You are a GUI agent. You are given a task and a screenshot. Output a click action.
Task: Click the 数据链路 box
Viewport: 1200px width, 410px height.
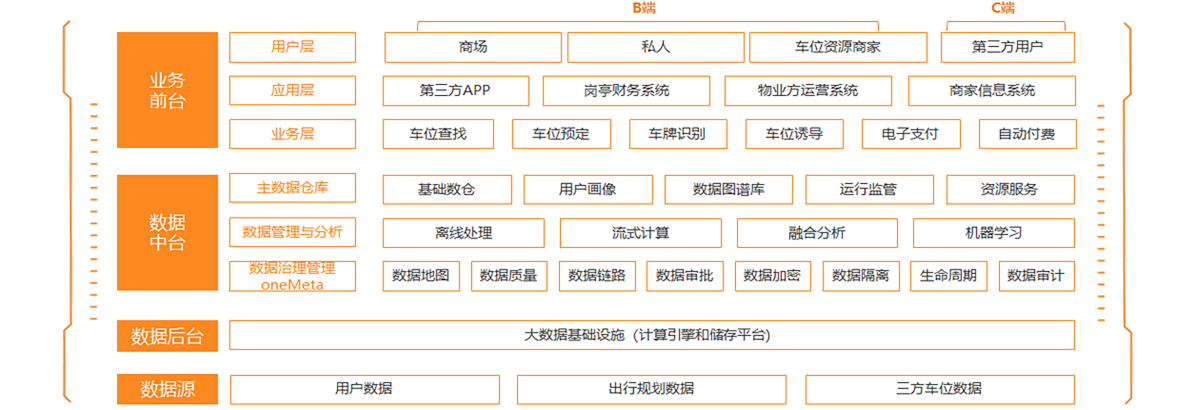(x=597, y=276)
